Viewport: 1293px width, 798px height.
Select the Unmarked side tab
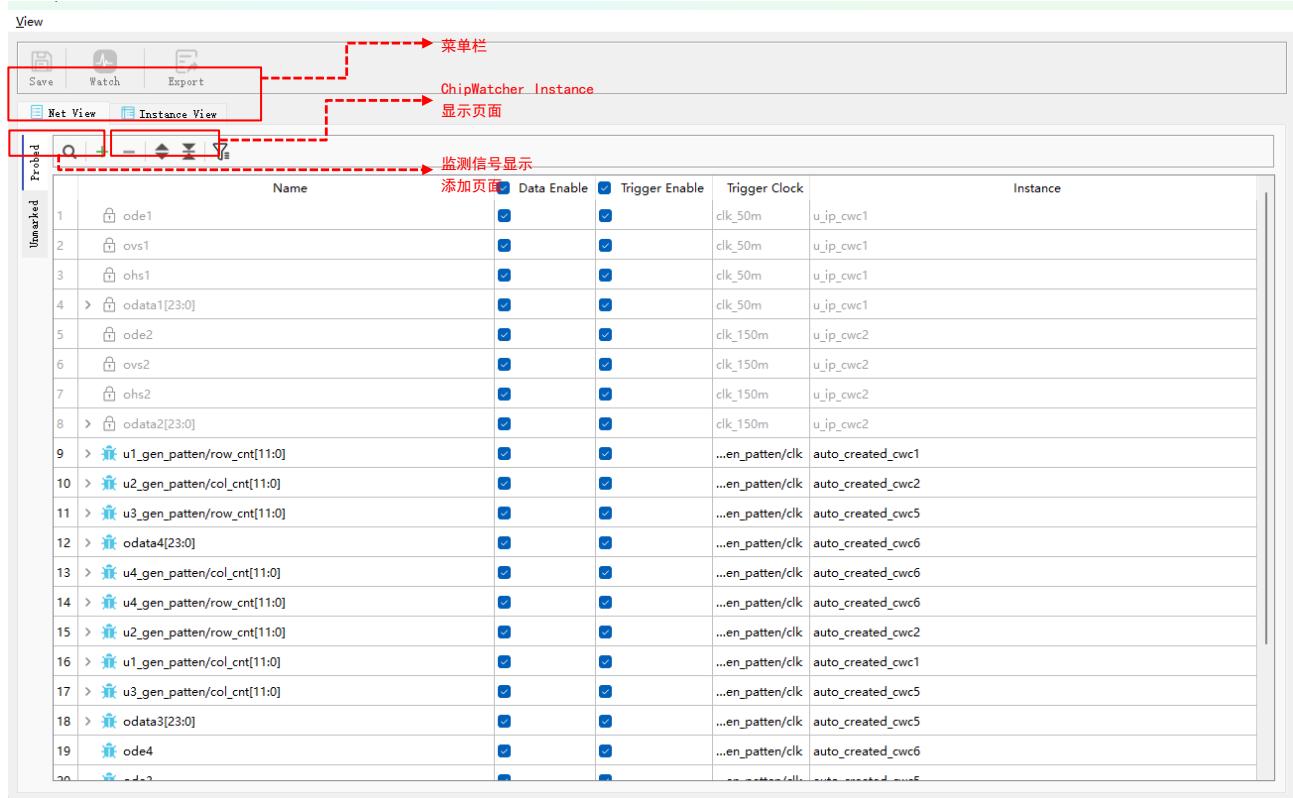35,224
